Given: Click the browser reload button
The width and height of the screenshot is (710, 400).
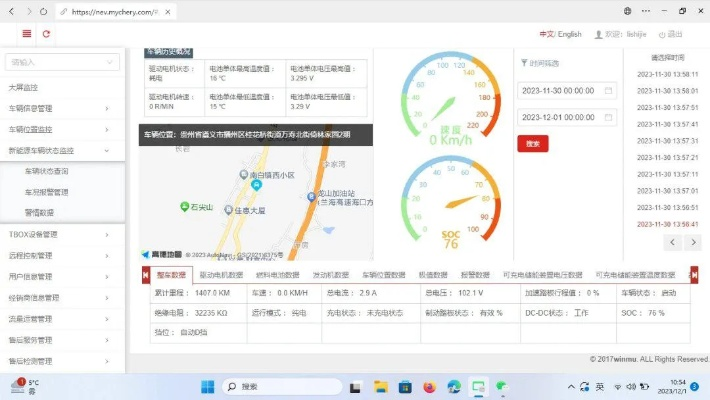Looking at the screenshot, I should [x=55, y=11].
